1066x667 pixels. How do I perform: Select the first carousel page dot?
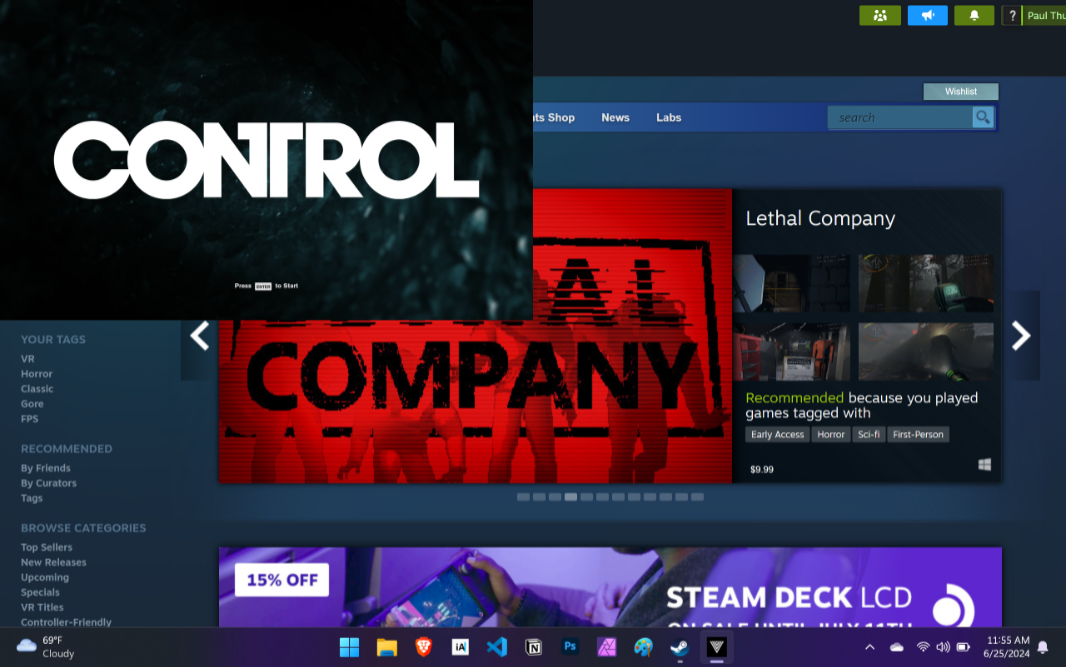(x=523, y=497)
